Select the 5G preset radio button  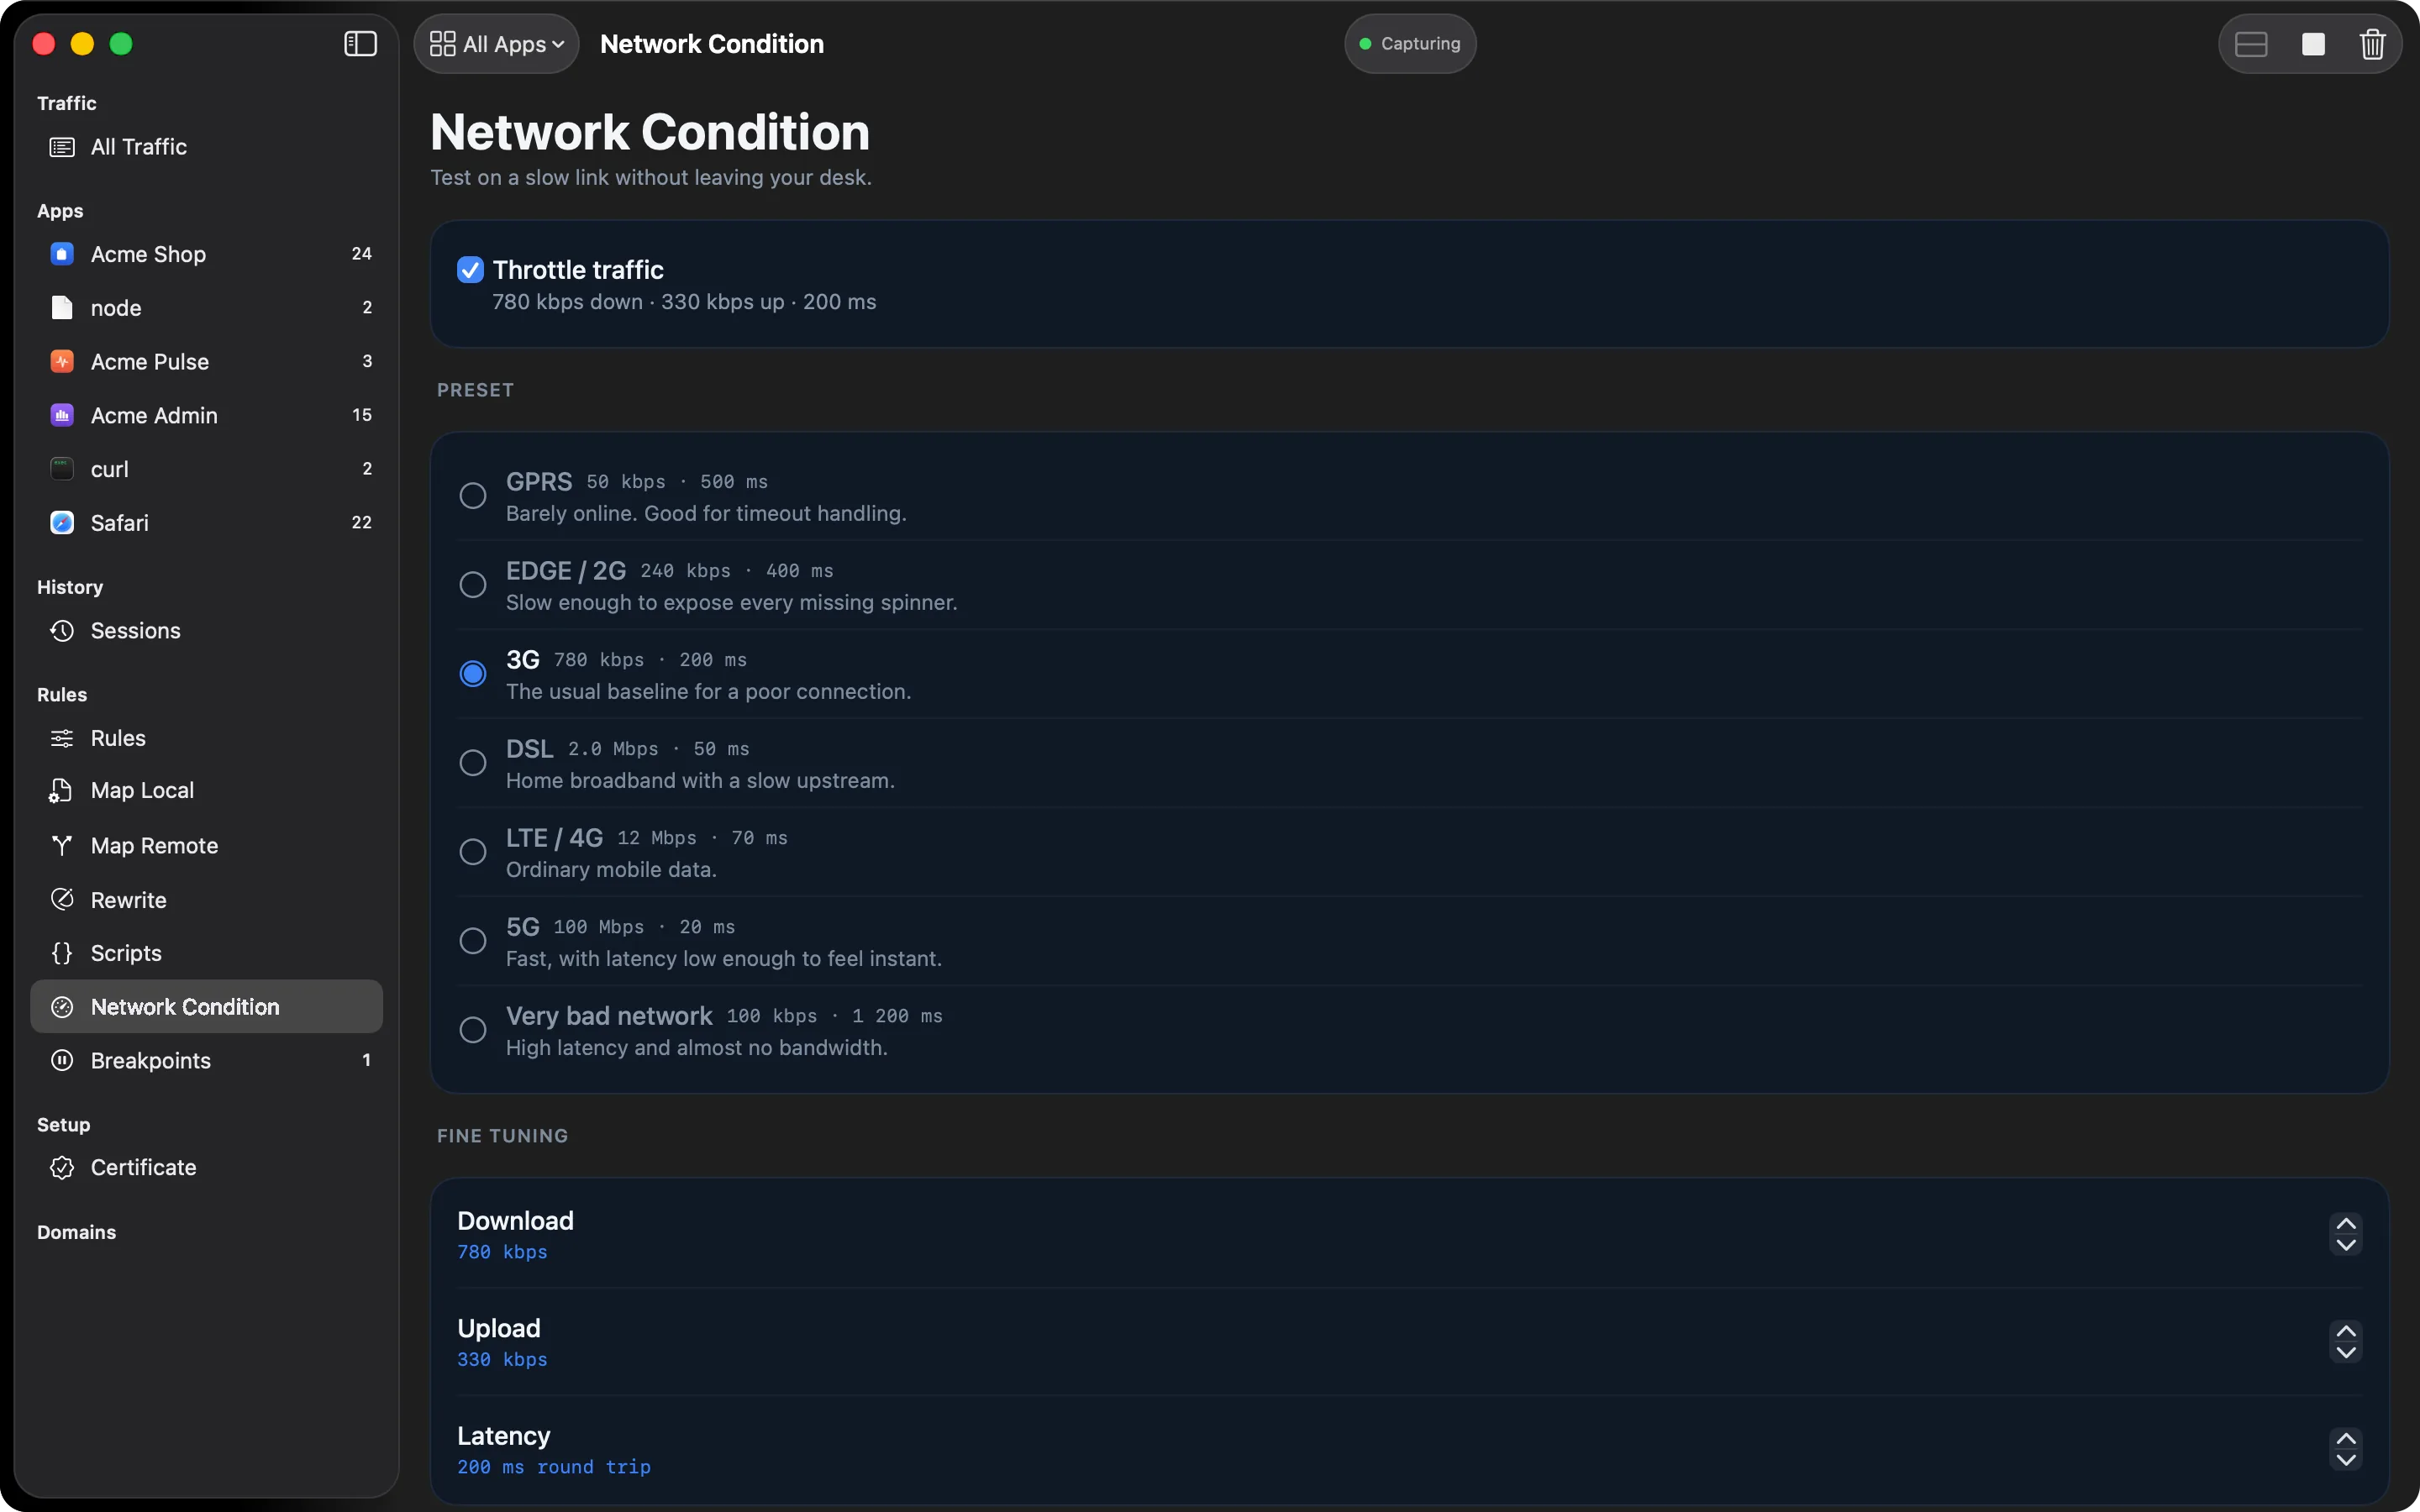[473, 941]
